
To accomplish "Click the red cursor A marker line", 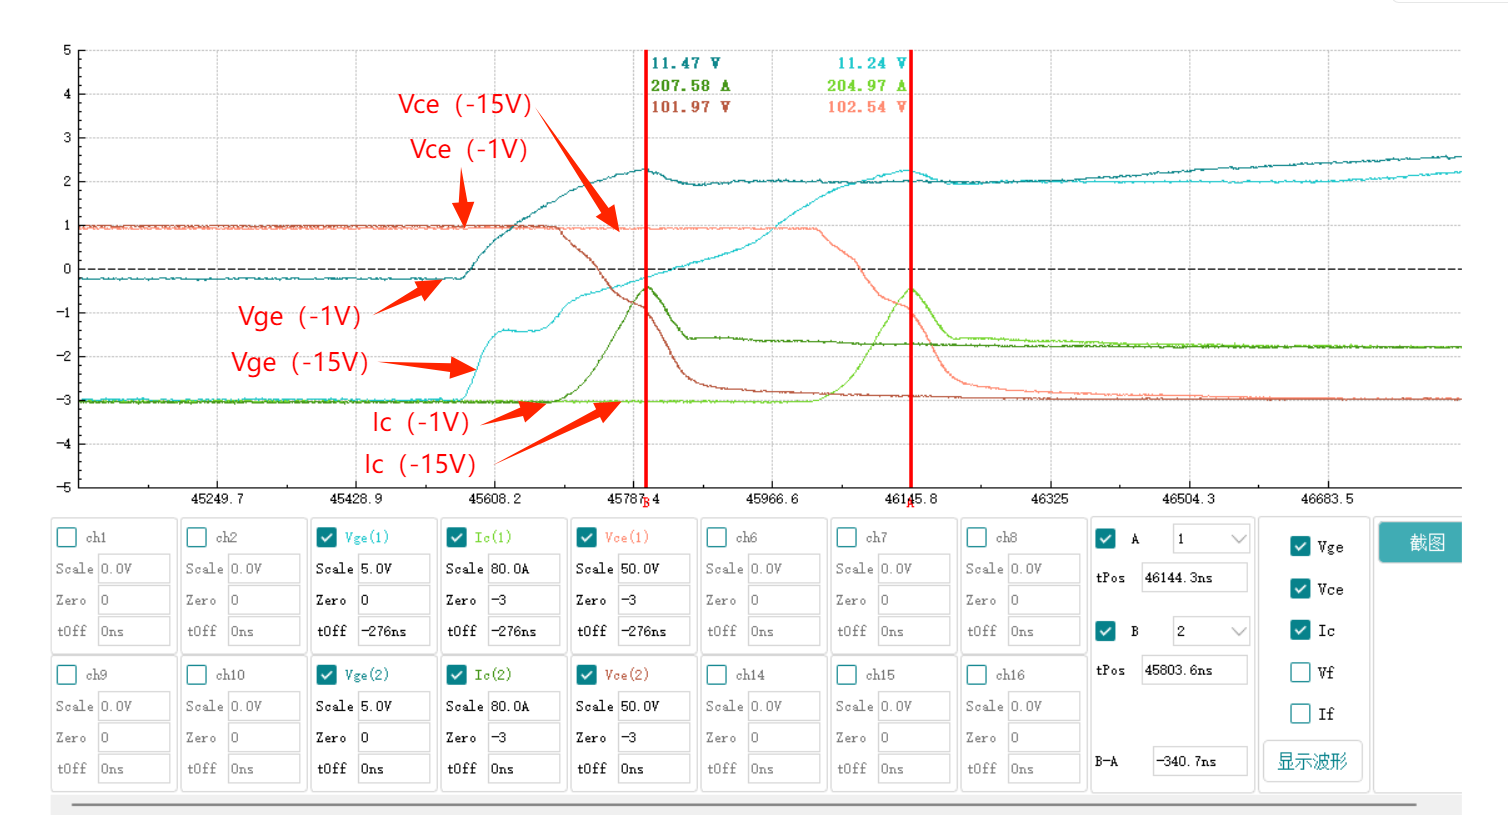I will pyautogui.click(x=910, y=300).
